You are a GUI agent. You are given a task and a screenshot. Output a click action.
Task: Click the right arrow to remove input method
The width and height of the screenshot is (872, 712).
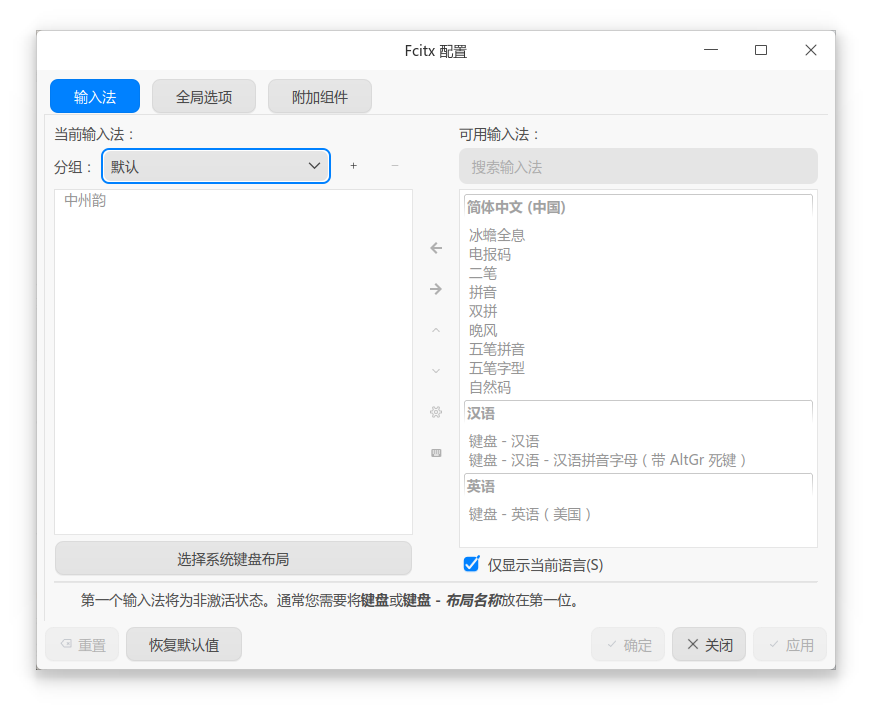tap(436, 289)
